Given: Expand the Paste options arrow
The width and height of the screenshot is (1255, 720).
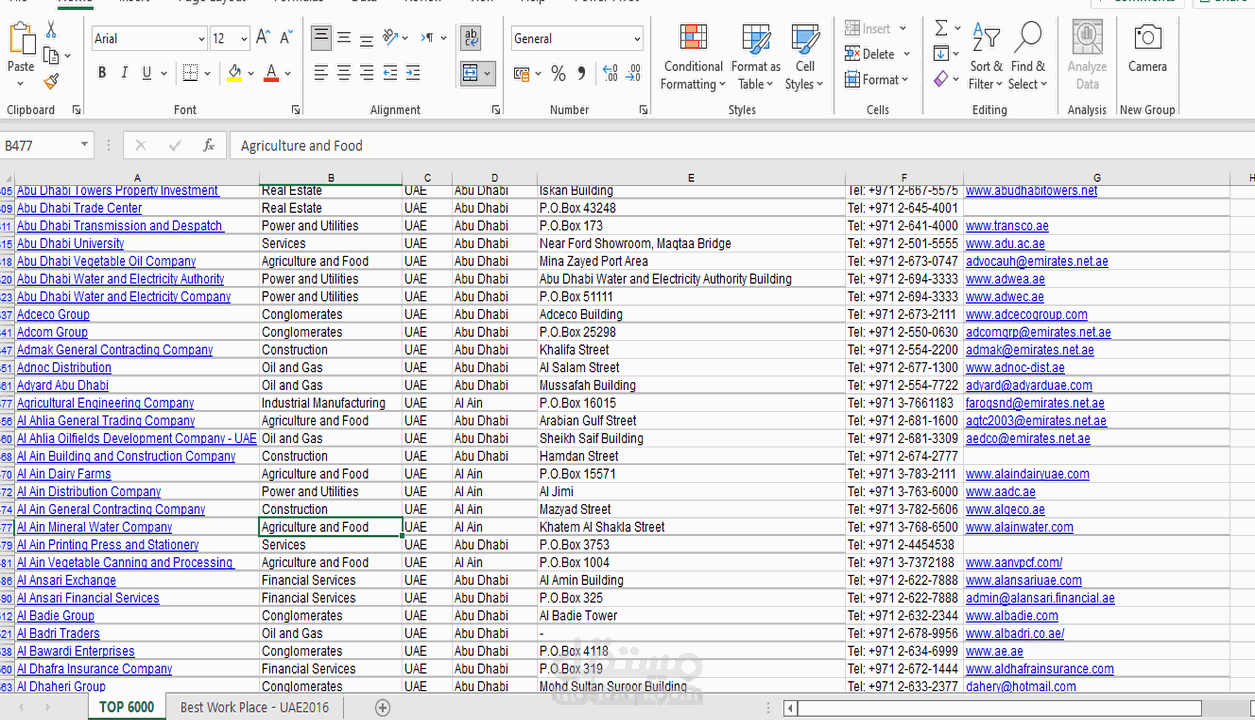Looking at the screenshot, I should point(21,83).
